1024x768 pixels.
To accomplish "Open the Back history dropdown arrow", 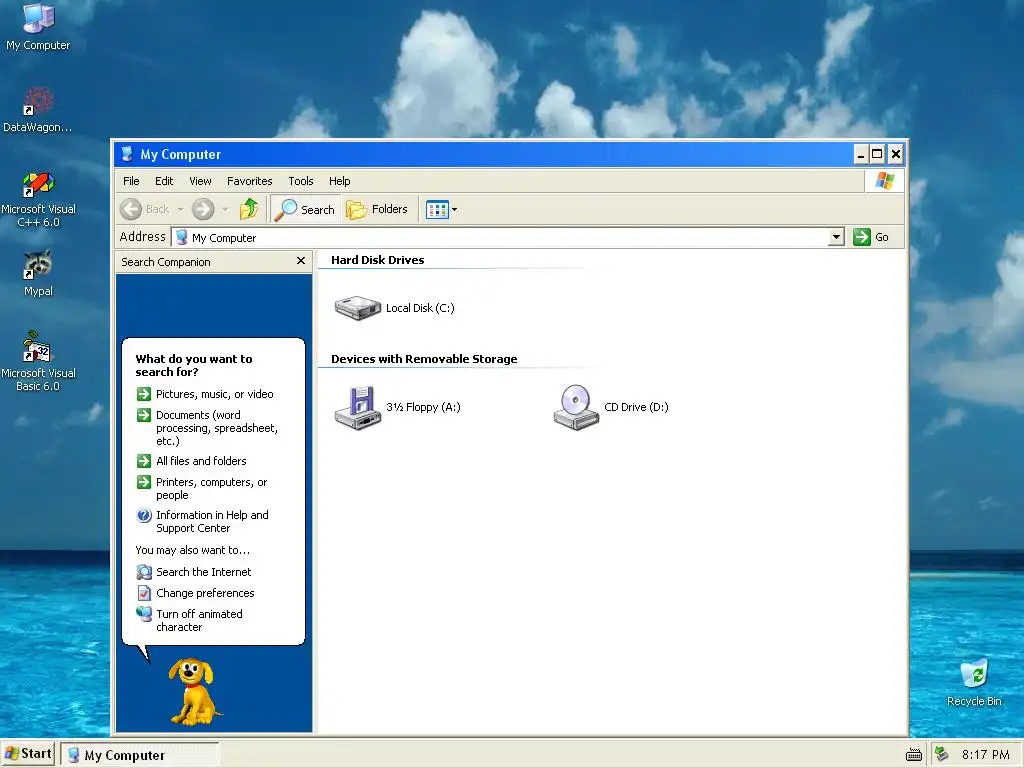I will (x=180, y=210).
